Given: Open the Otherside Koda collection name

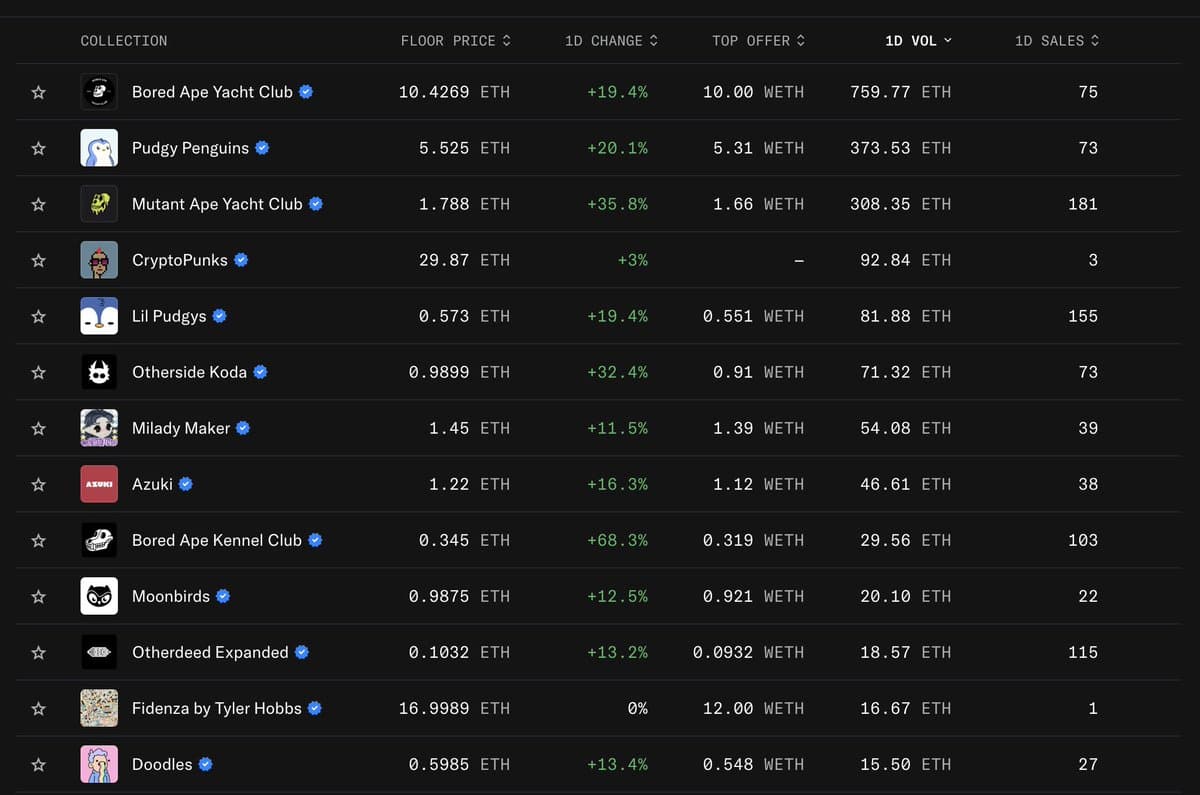Looking at the screenshot, I should [x=189, y=372].
